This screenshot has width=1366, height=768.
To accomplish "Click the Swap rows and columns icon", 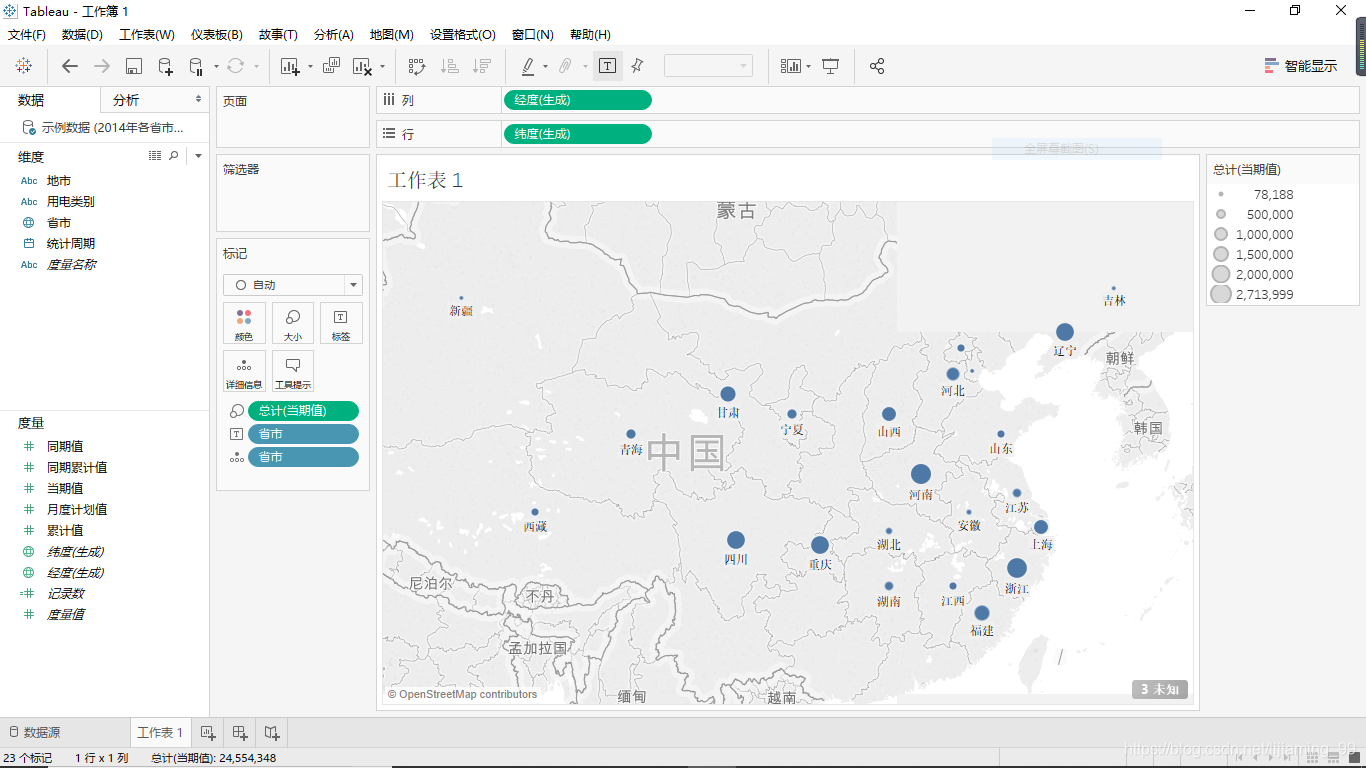I will (417, 66).
